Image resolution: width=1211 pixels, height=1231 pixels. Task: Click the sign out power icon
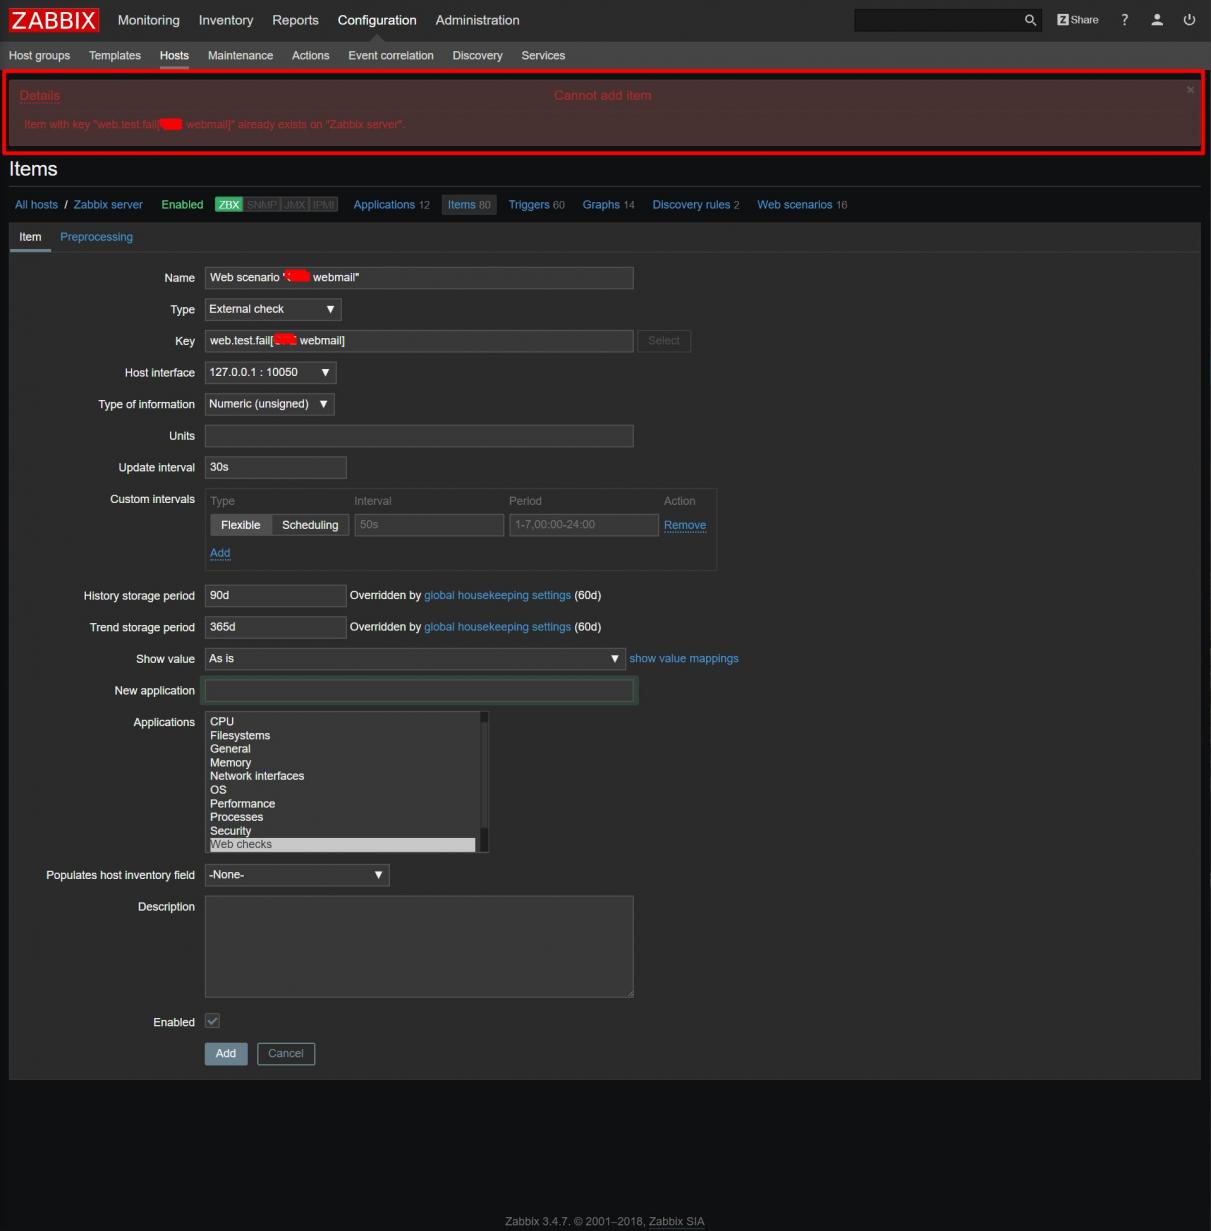[x=1189, y=20]
